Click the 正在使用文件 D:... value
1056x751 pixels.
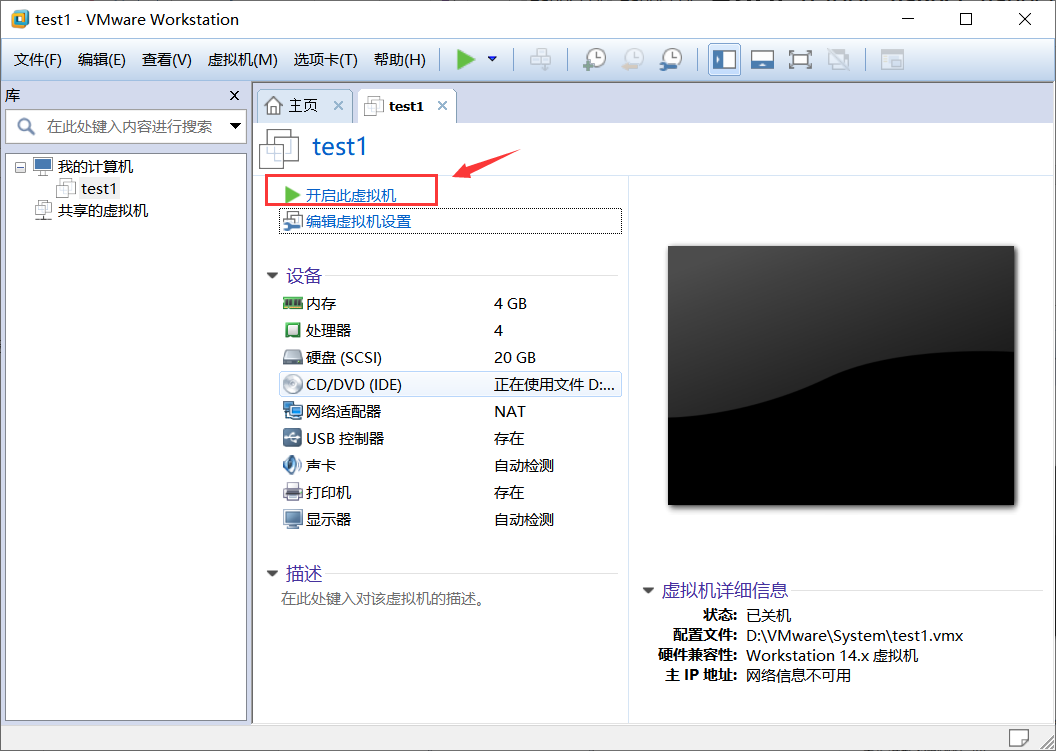tap(554, 385)
